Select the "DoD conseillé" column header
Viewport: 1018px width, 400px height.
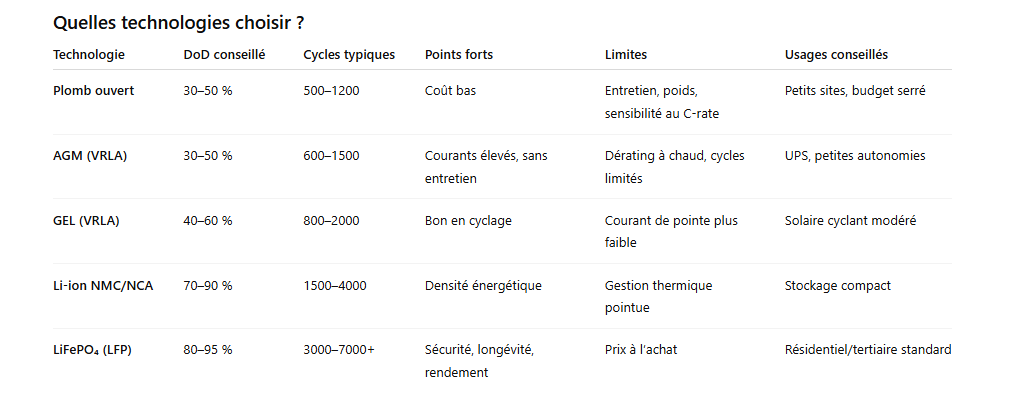coord(224,55)
